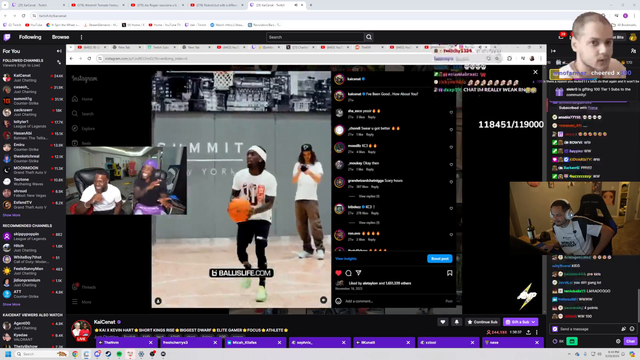Click the Twitch search magnifier button
Screen dimensions: 640x360
pos(369,37)
